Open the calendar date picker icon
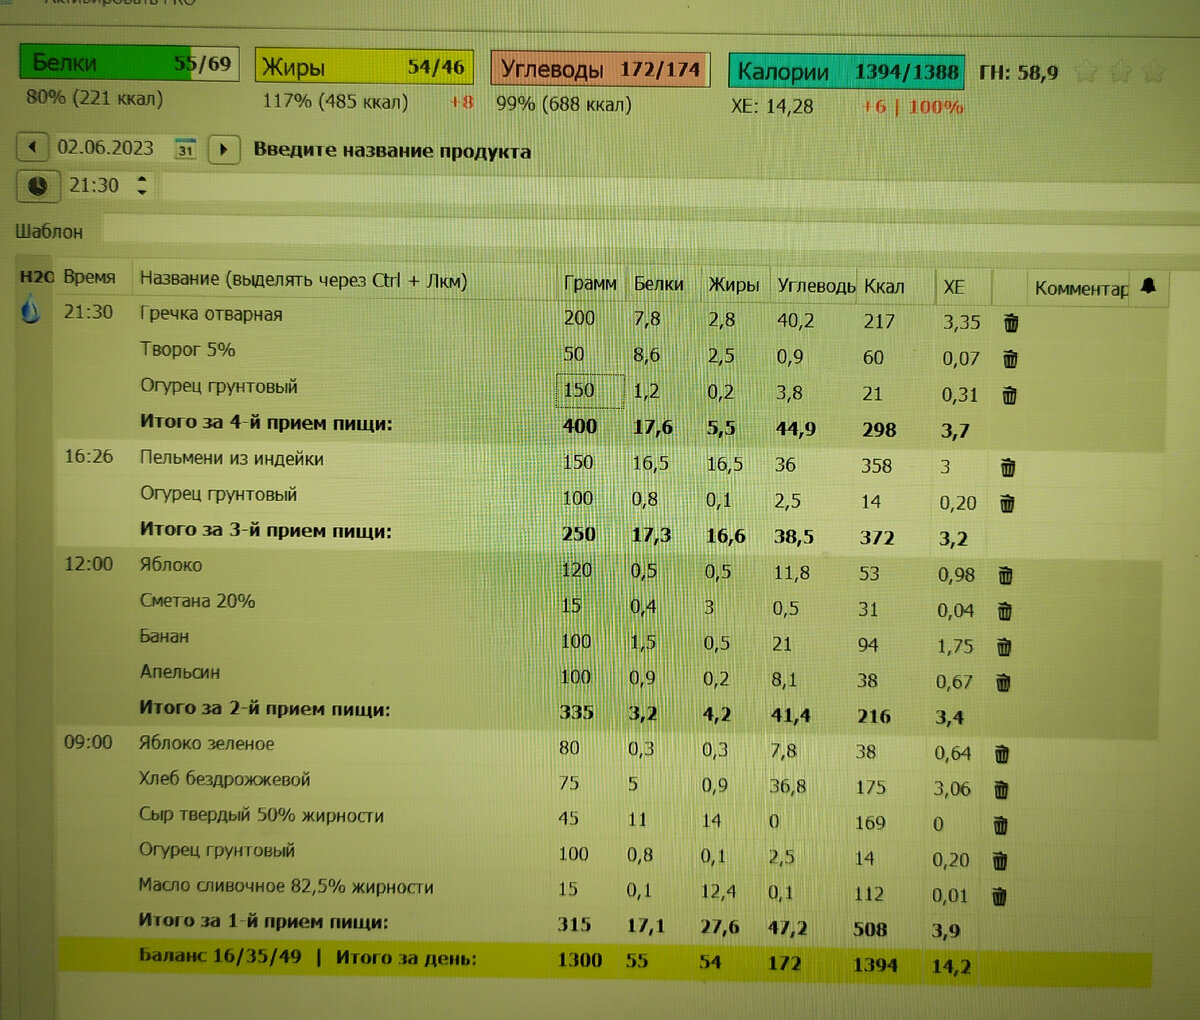The width and height of the screenshot is (1200, 1020). click(185, 149)
